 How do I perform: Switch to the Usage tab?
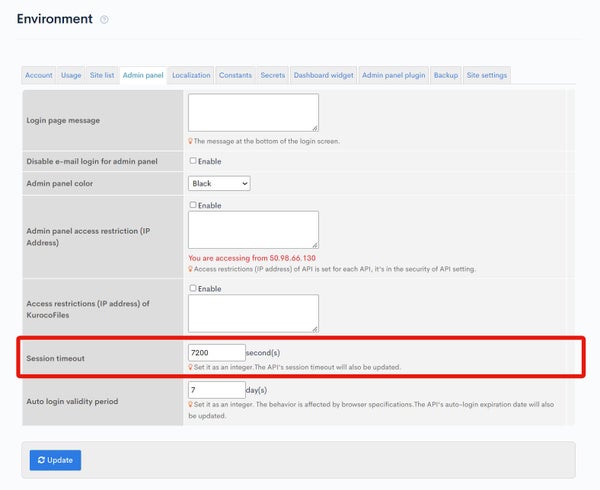coord(71,75)
